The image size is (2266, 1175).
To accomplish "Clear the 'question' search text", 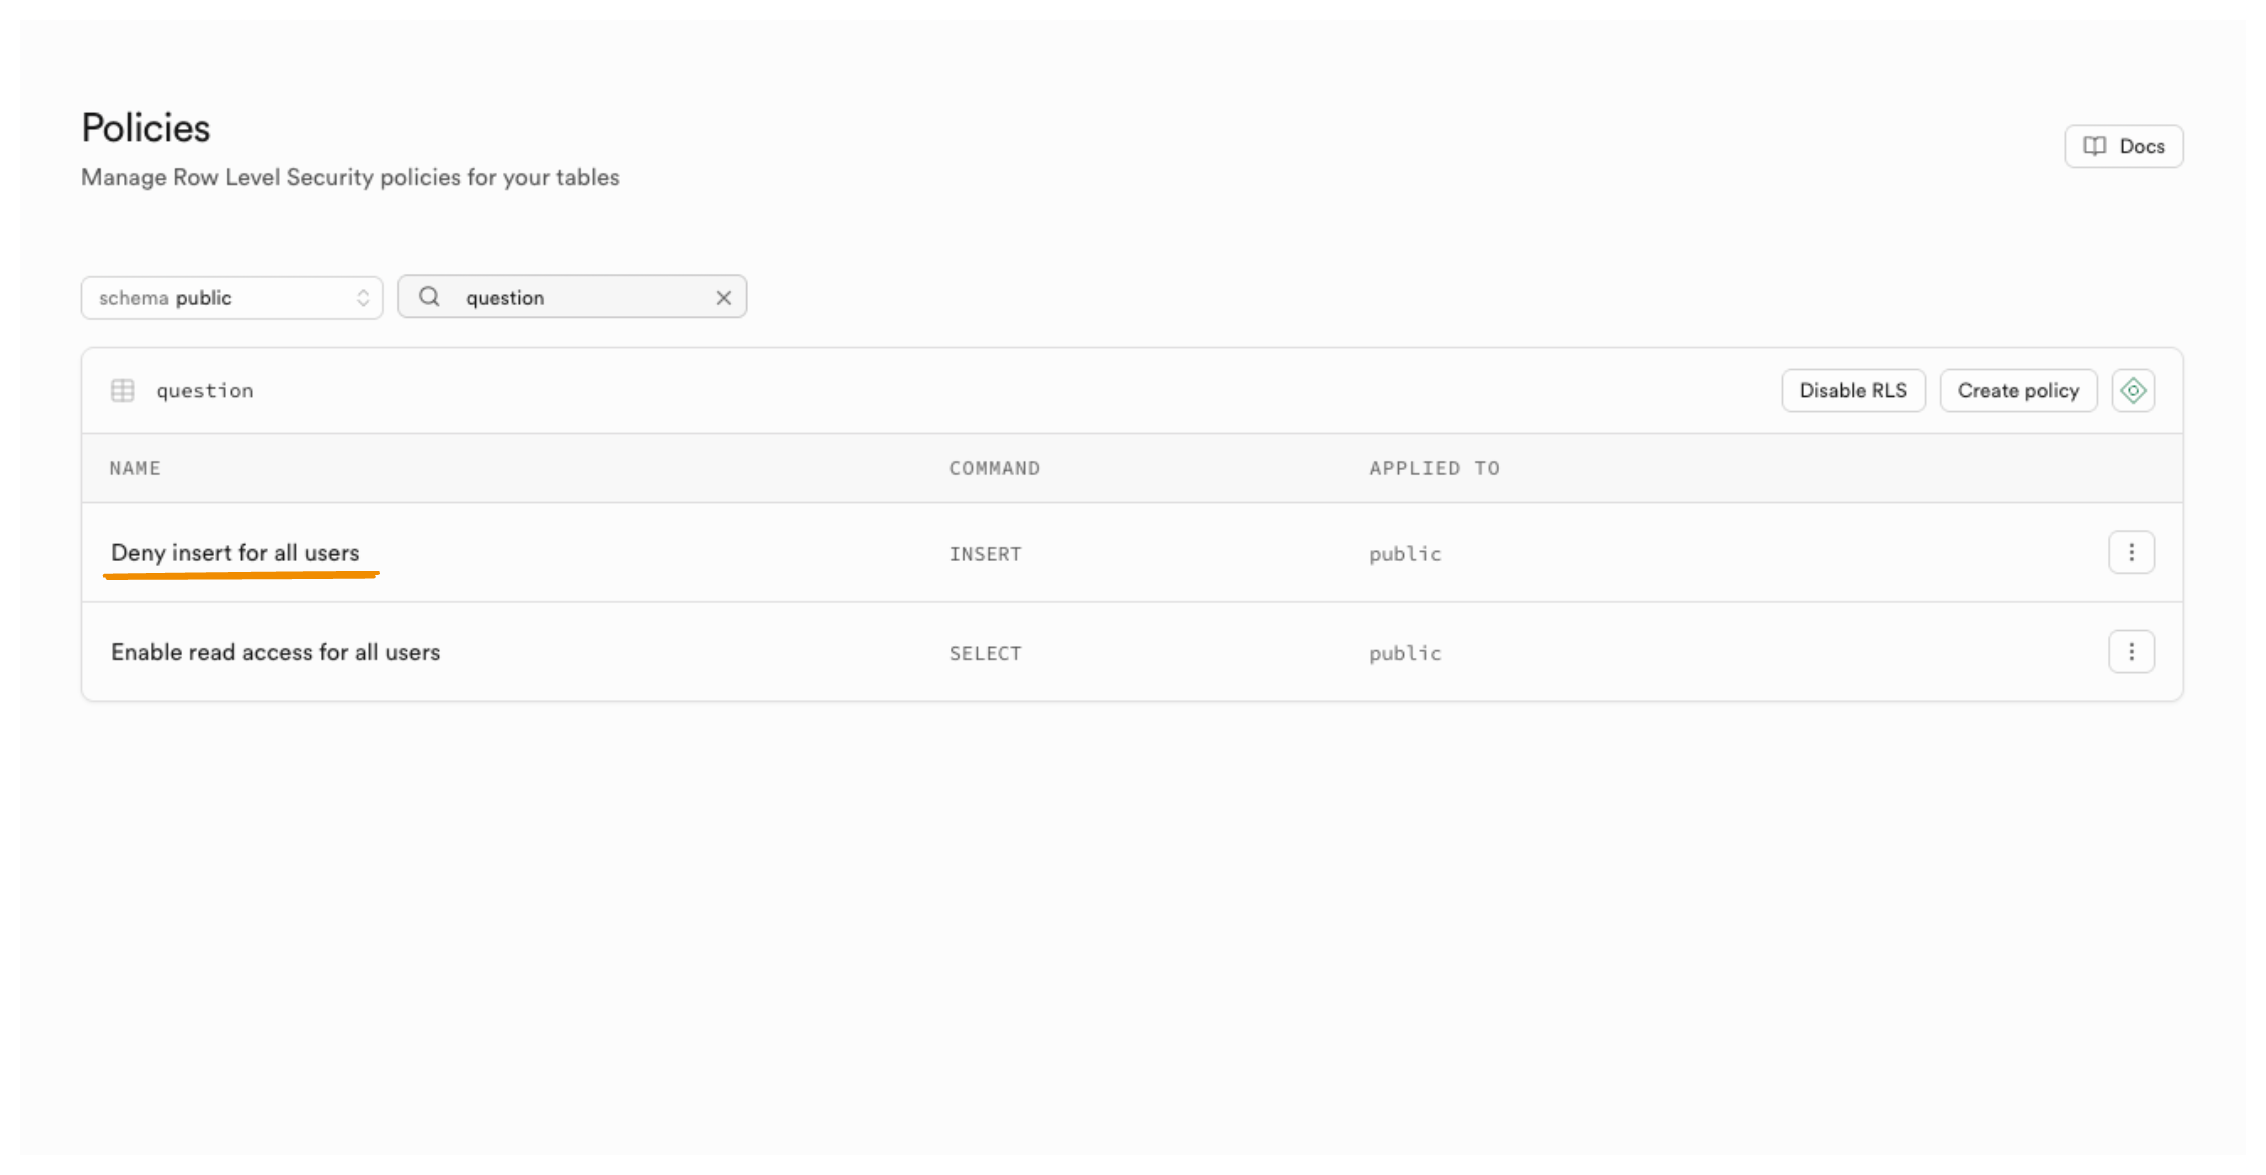I will (x=723, y=298).
